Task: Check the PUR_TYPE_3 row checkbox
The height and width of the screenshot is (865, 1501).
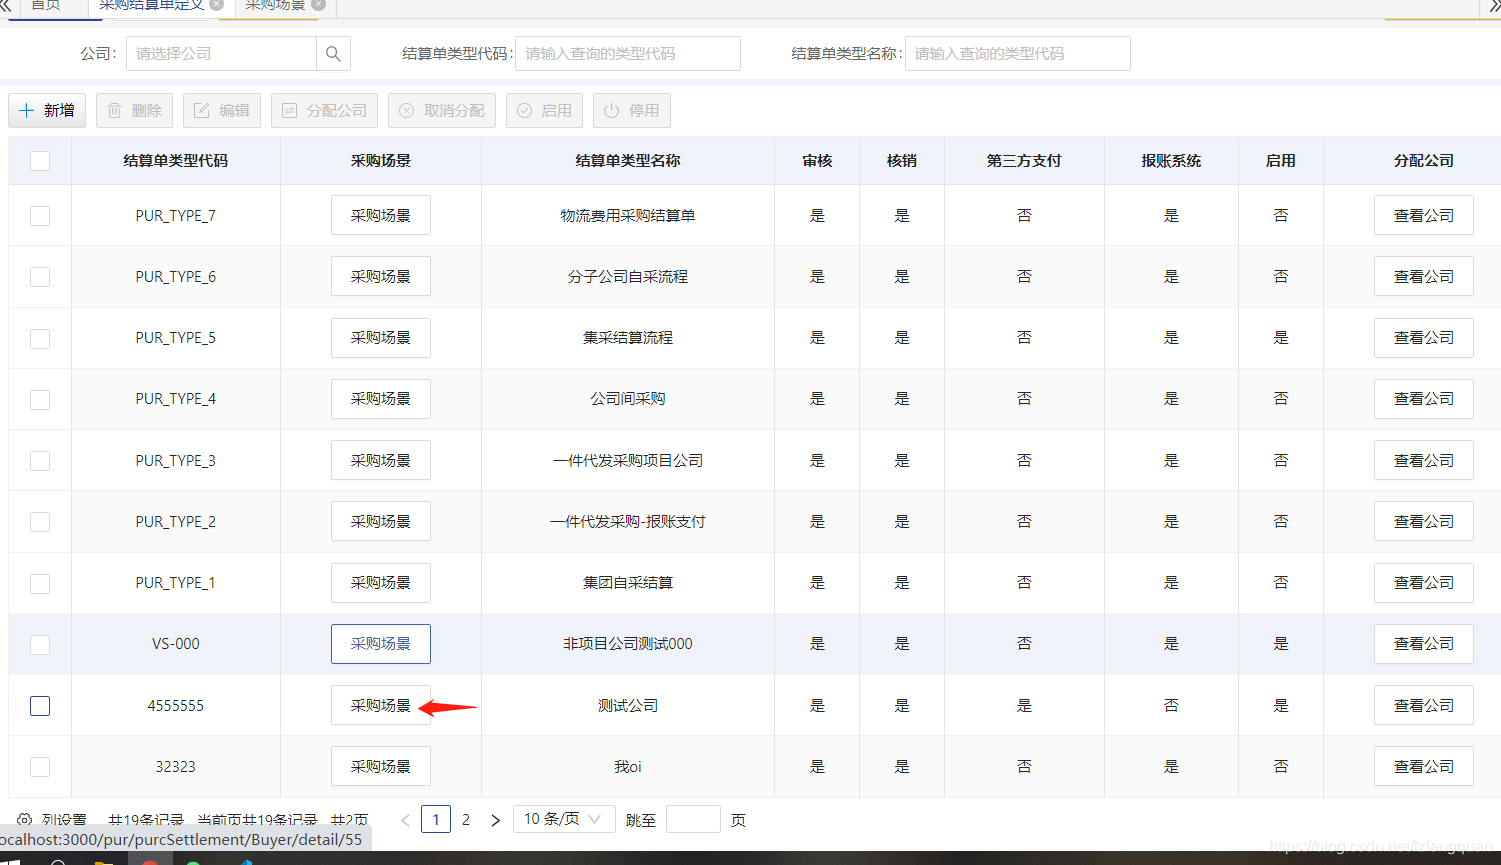Action: 40,460
